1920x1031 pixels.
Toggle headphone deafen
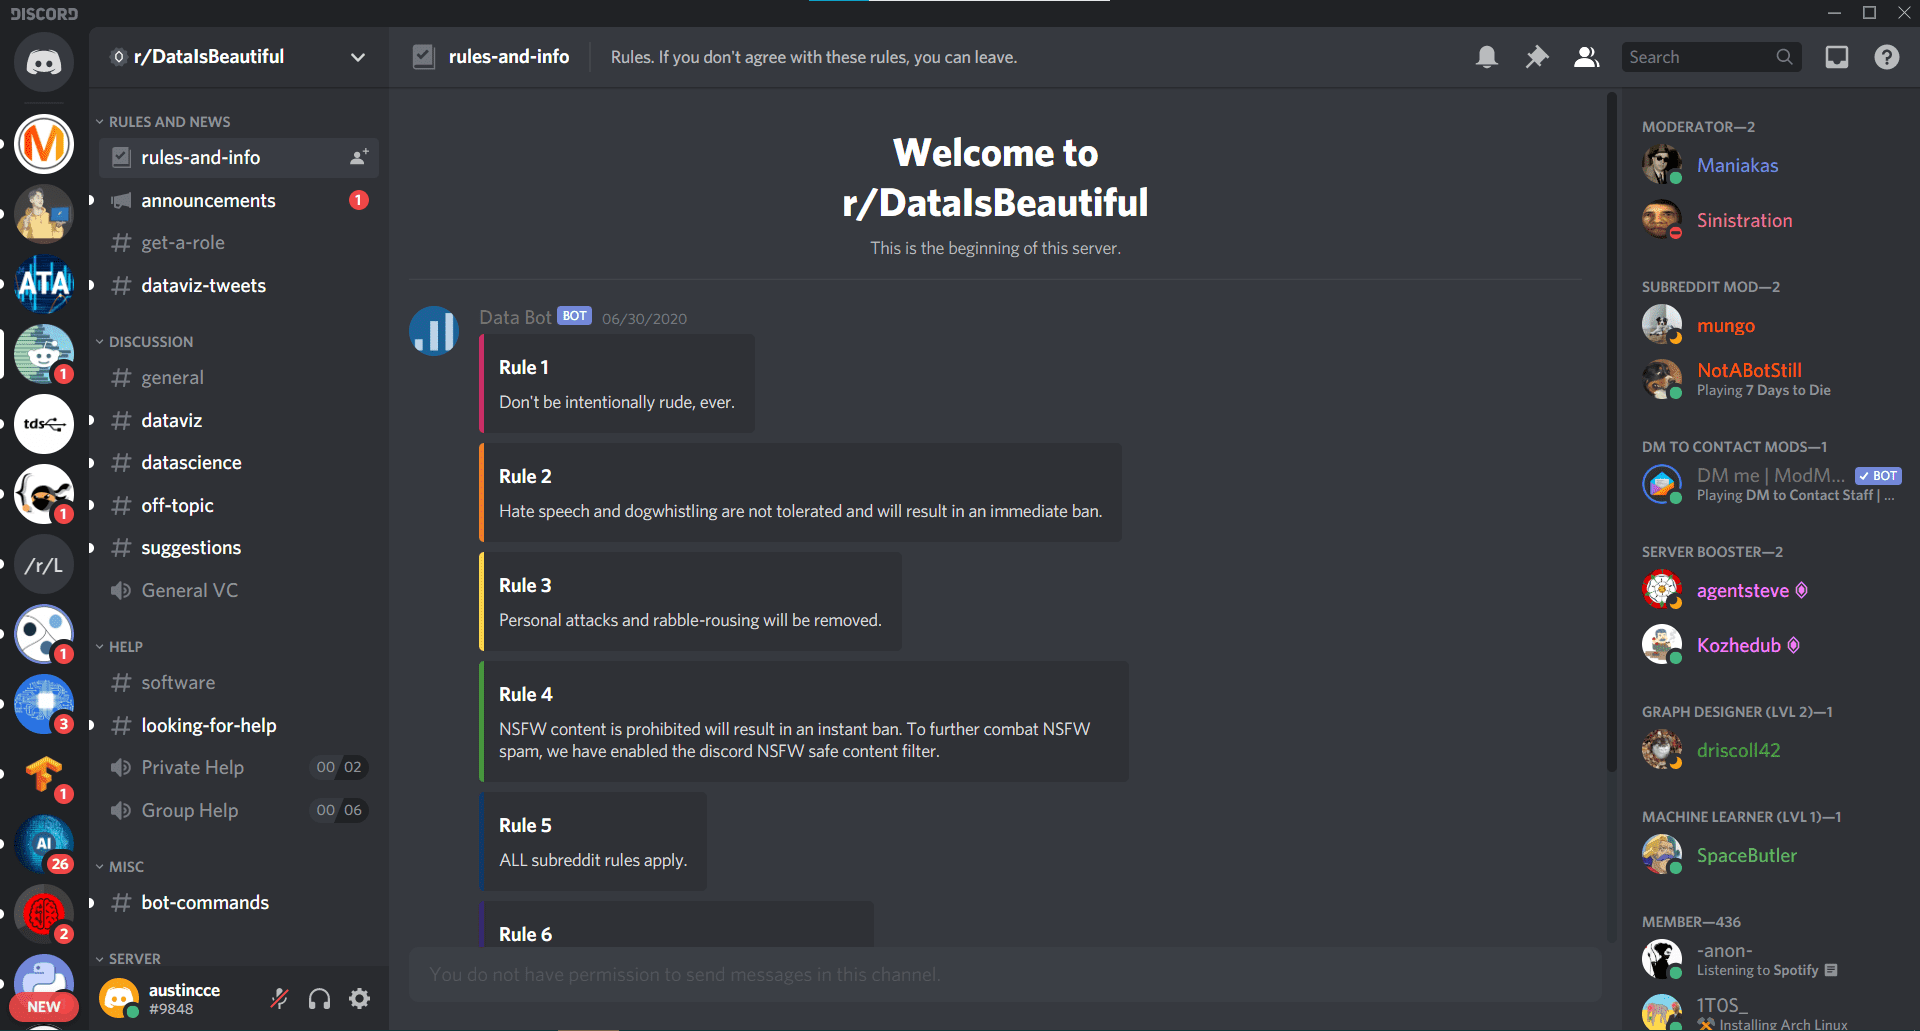click(320, 998)
